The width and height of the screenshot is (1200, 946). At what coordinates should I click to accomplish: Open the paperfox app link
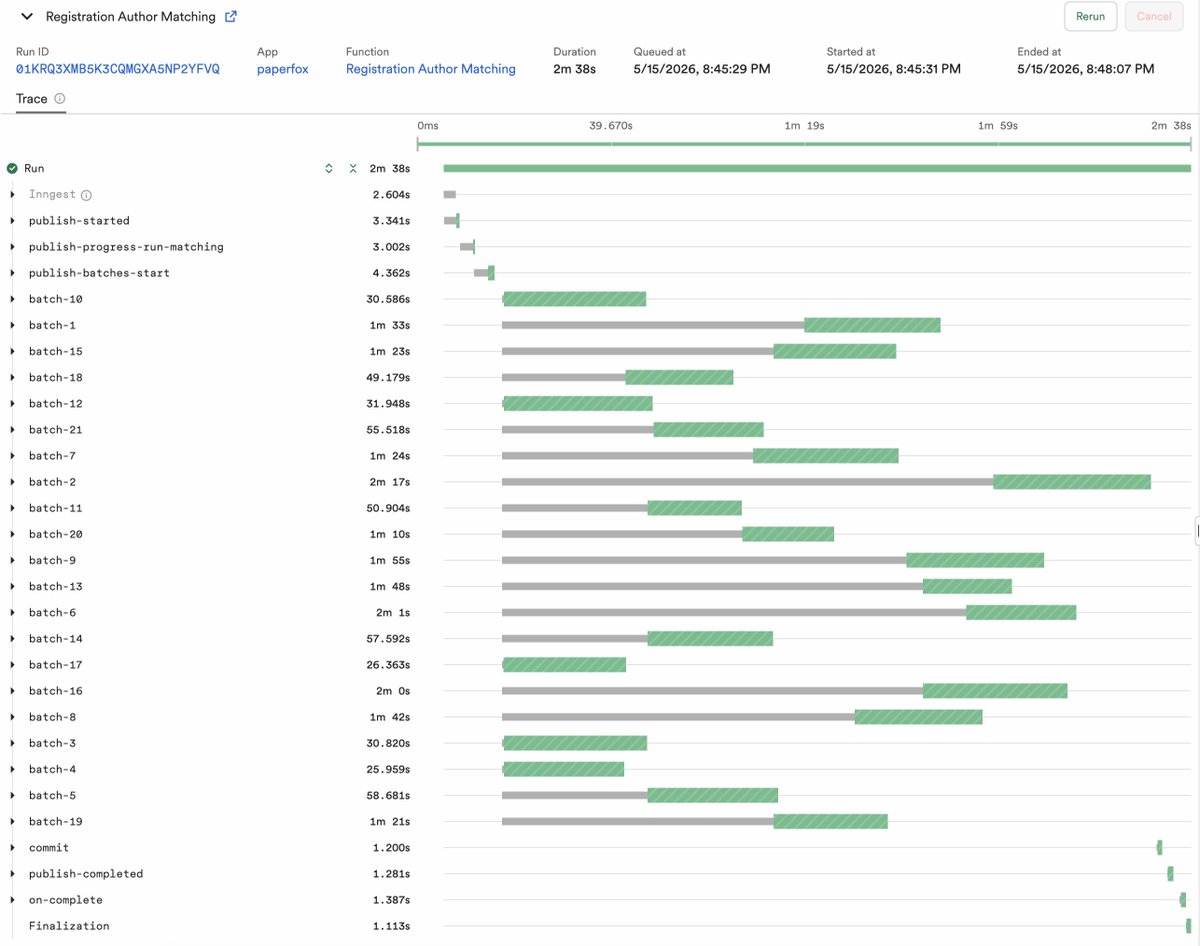(x=284, y=69)
